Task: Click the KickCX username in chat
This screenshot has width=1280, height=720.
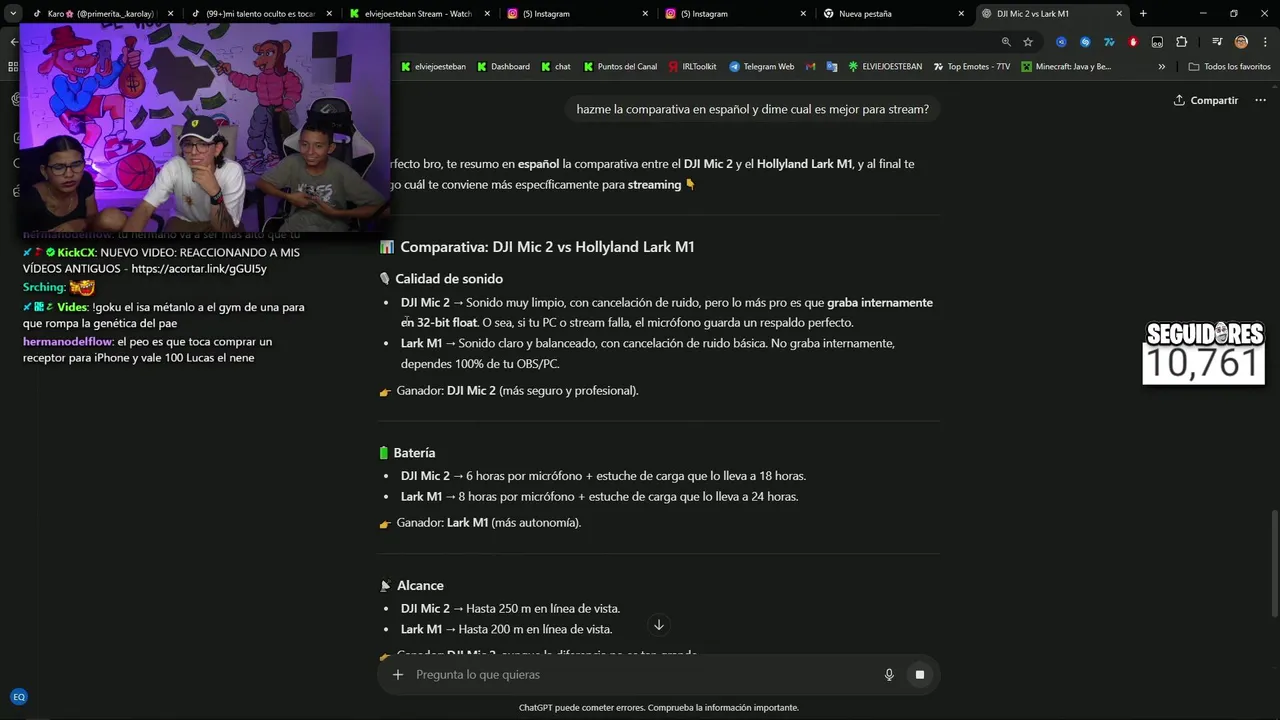Action: (76, 253)
